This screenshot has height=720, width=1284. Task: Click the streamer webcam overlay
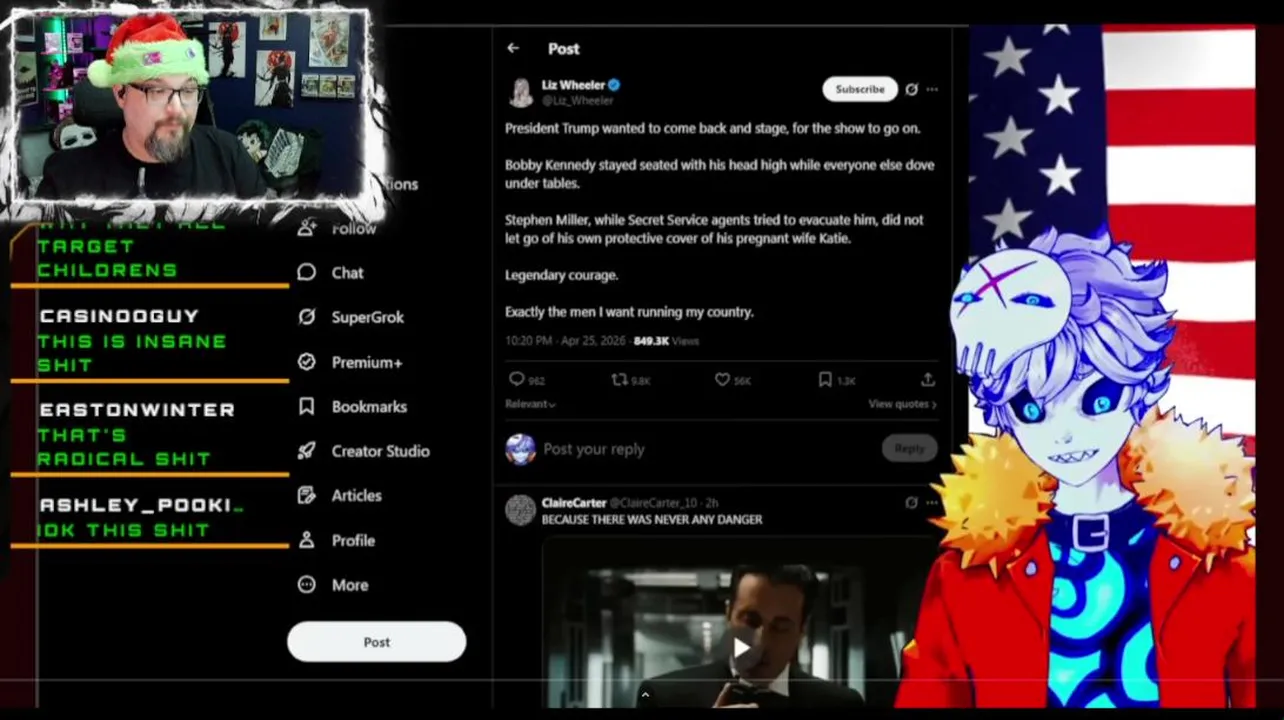(x=190, y=107)
